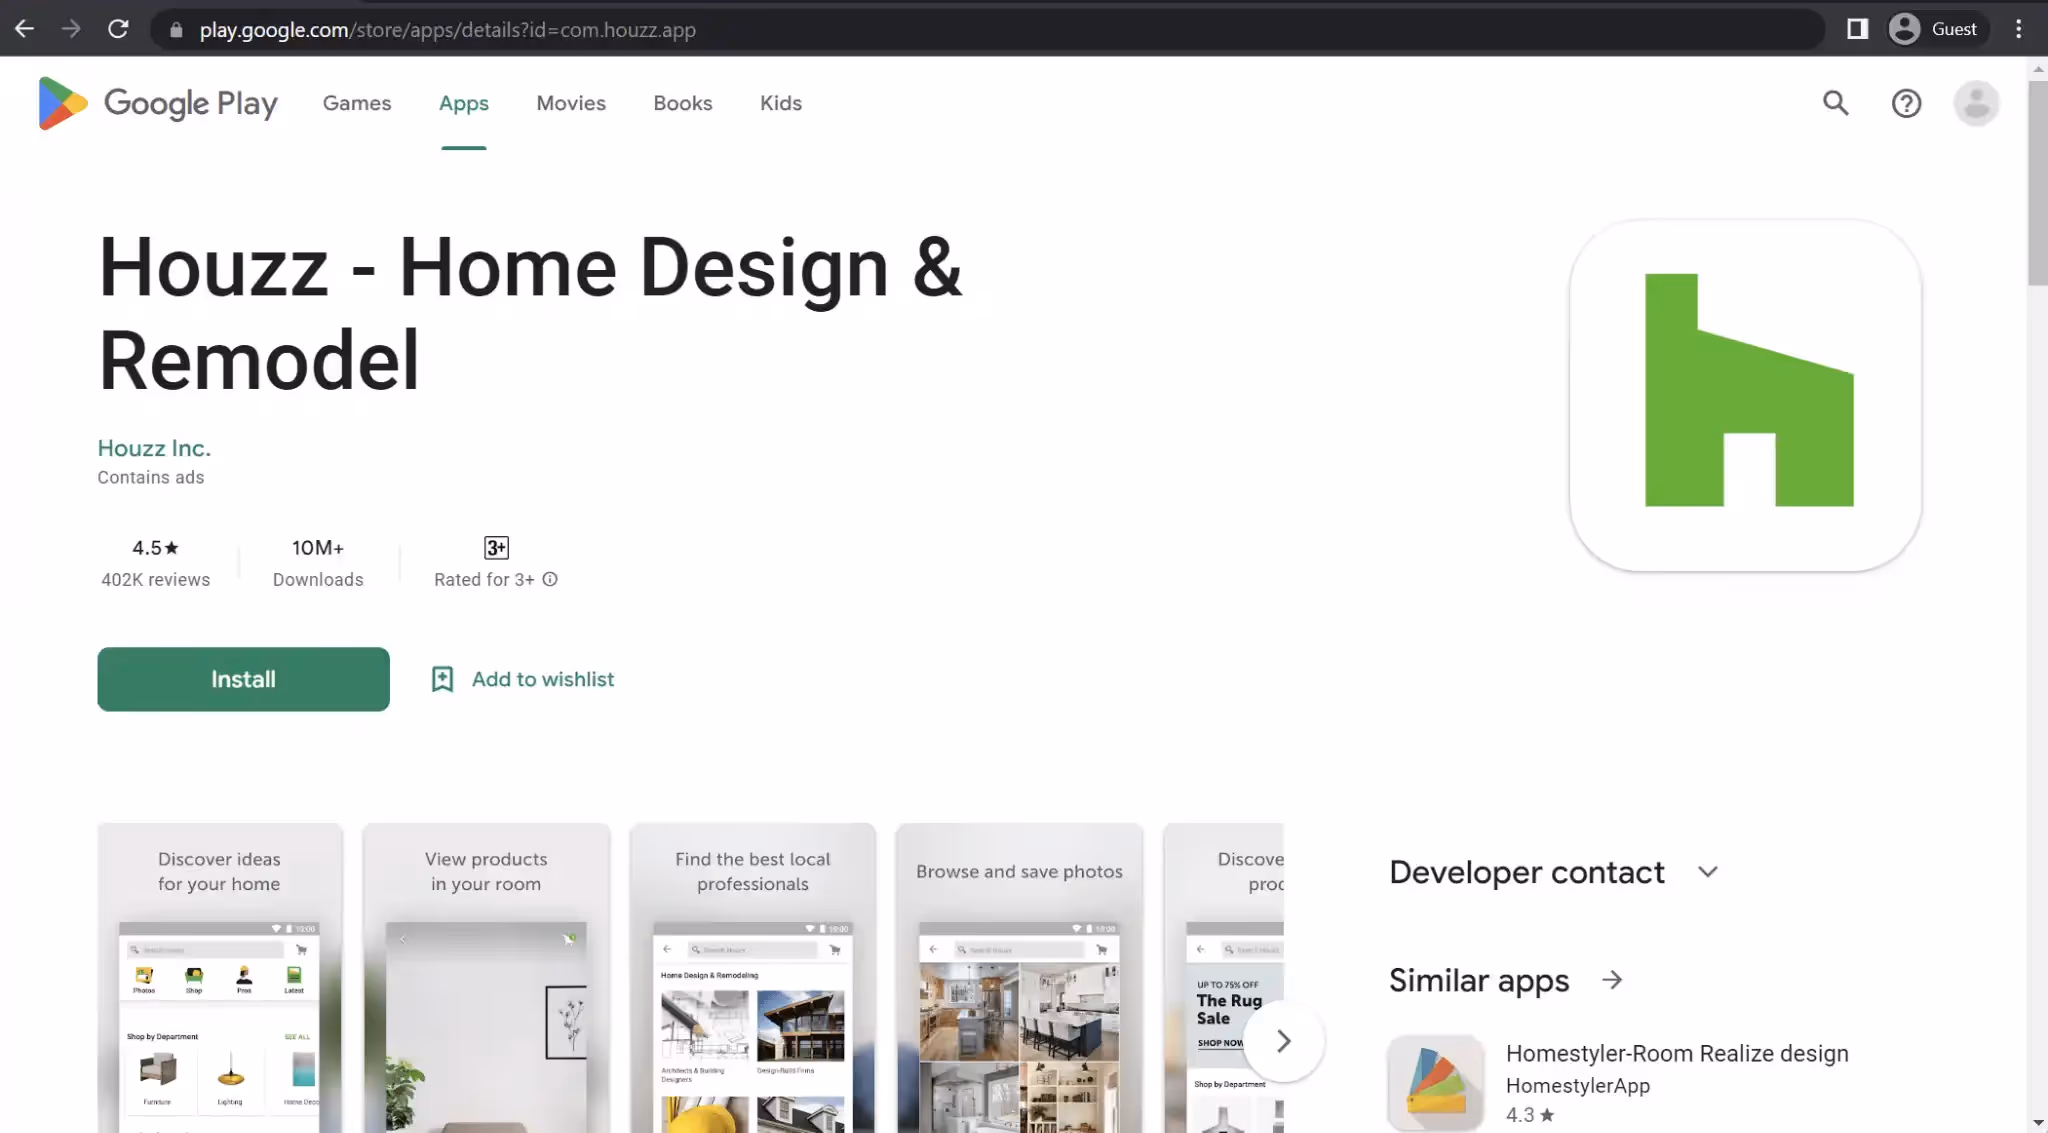Click the Google Play logo
This screenshot has width=2048, height=1133.
tap(157, 103)
